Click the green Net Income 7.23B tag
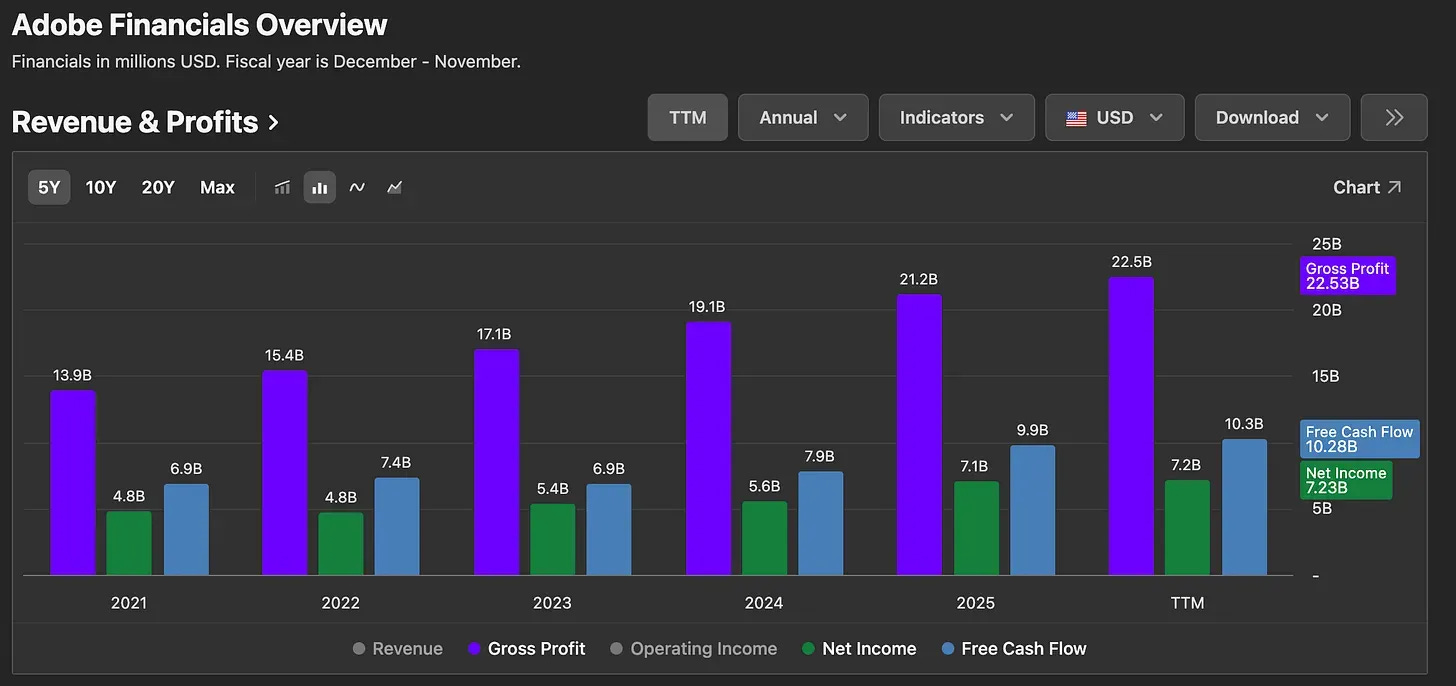The image size is (1456, 686). (x=1347, y=480)
